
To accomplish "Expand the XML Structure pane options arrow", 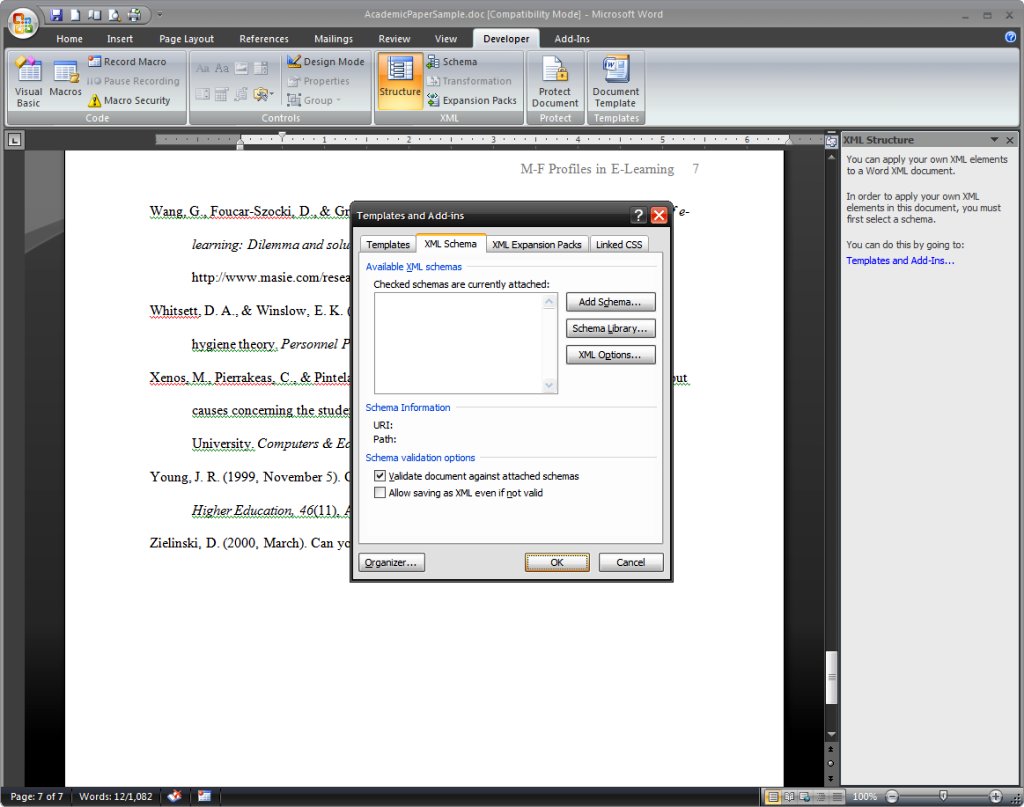I will click(x=994, y=140).
